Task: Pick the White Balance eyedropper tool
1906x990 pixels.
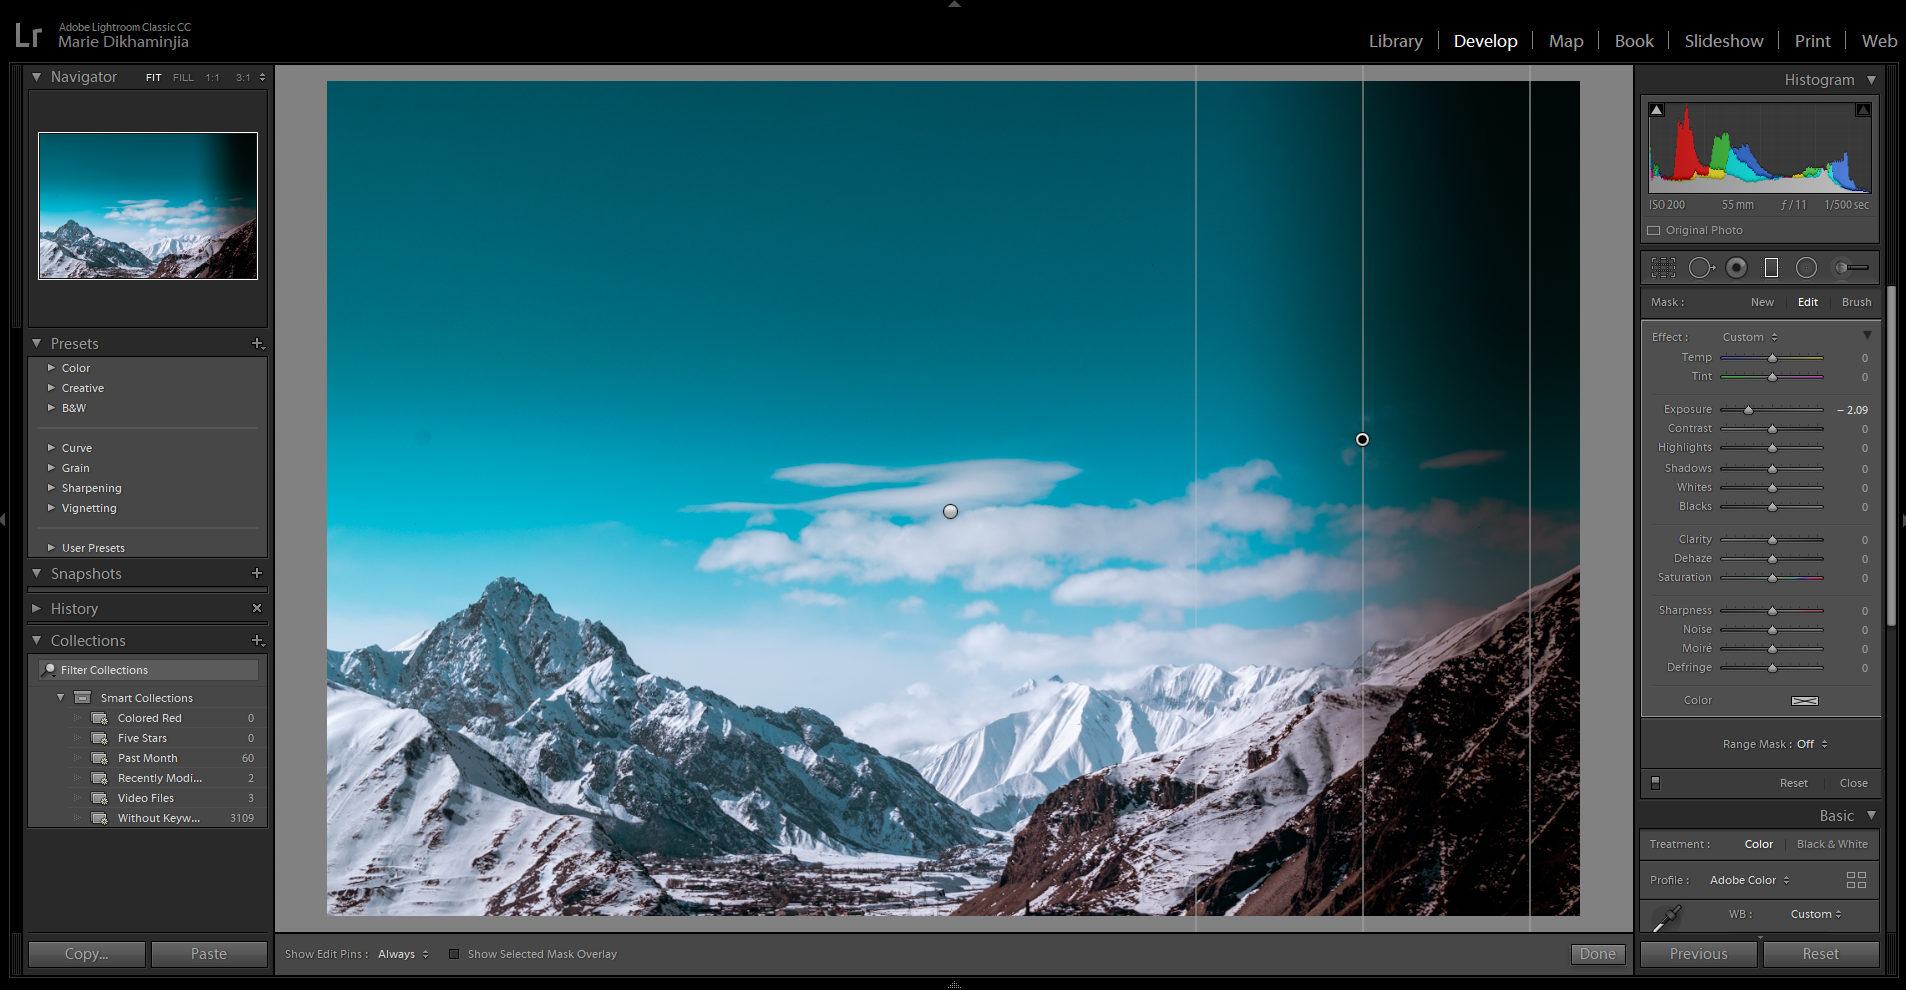Action: pos(1667,917)
